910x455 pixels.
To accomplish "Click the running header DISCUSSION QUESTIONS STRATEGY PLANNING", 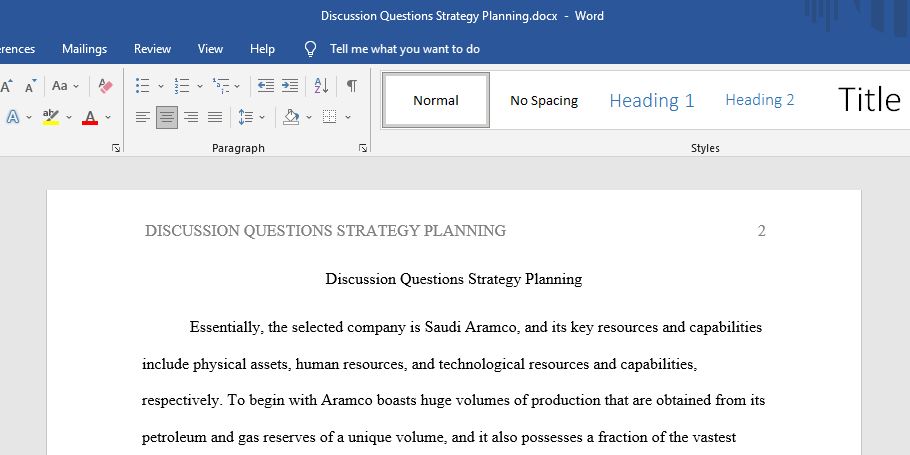I will (x=326, y=231).
